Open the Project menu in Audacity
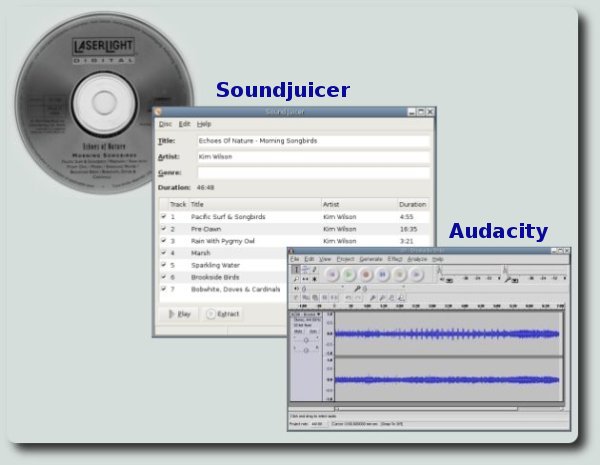600x465 pixels. (345, 259)
